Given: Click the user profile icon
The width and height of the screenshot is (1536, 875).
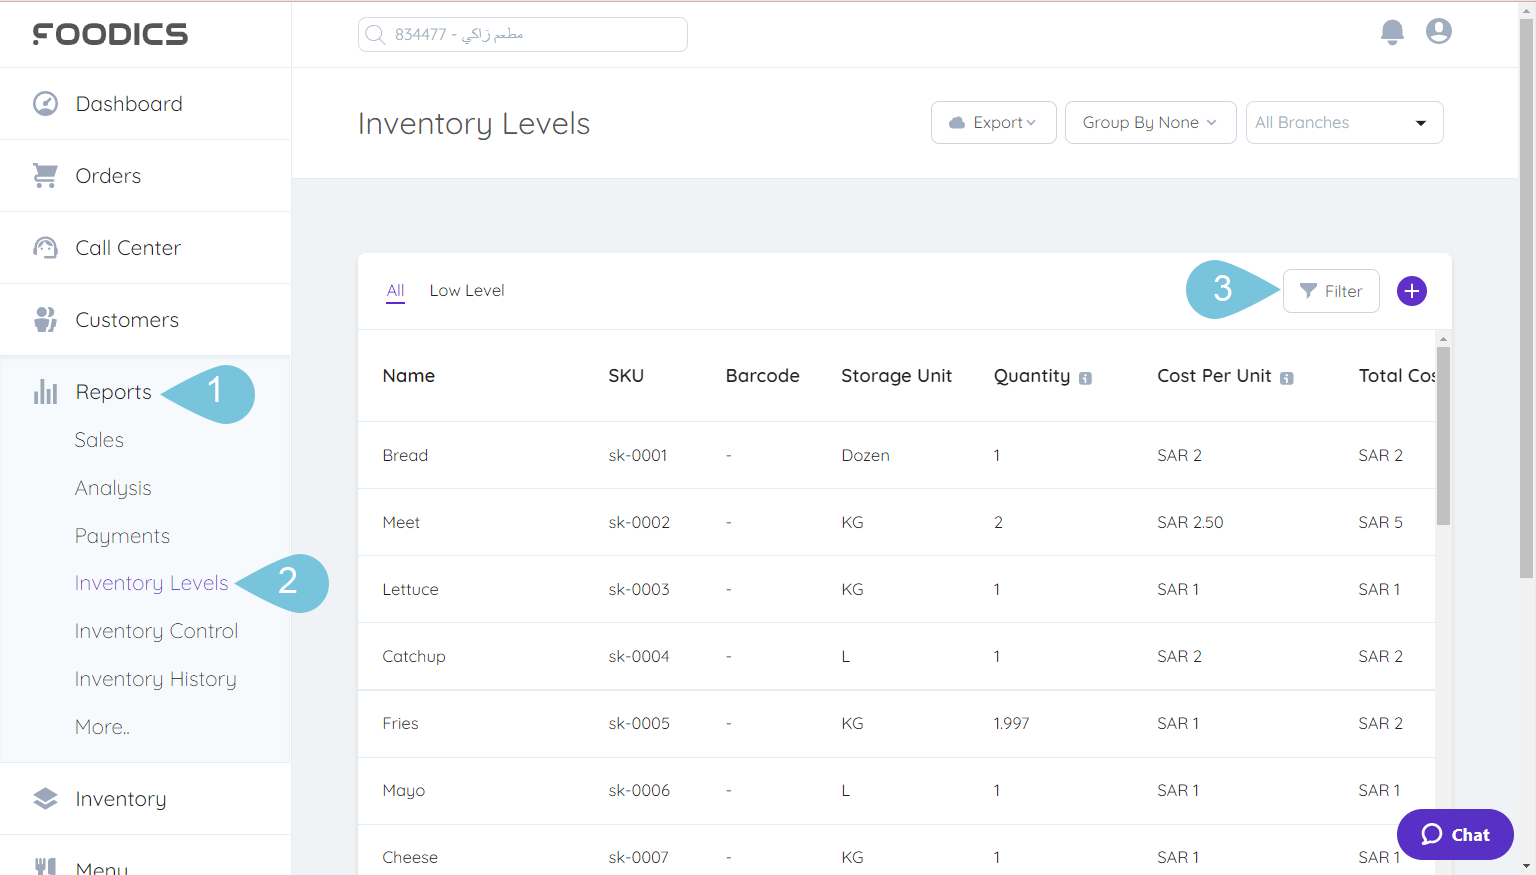Looking at the screenshot, I should coord(1438,31).
